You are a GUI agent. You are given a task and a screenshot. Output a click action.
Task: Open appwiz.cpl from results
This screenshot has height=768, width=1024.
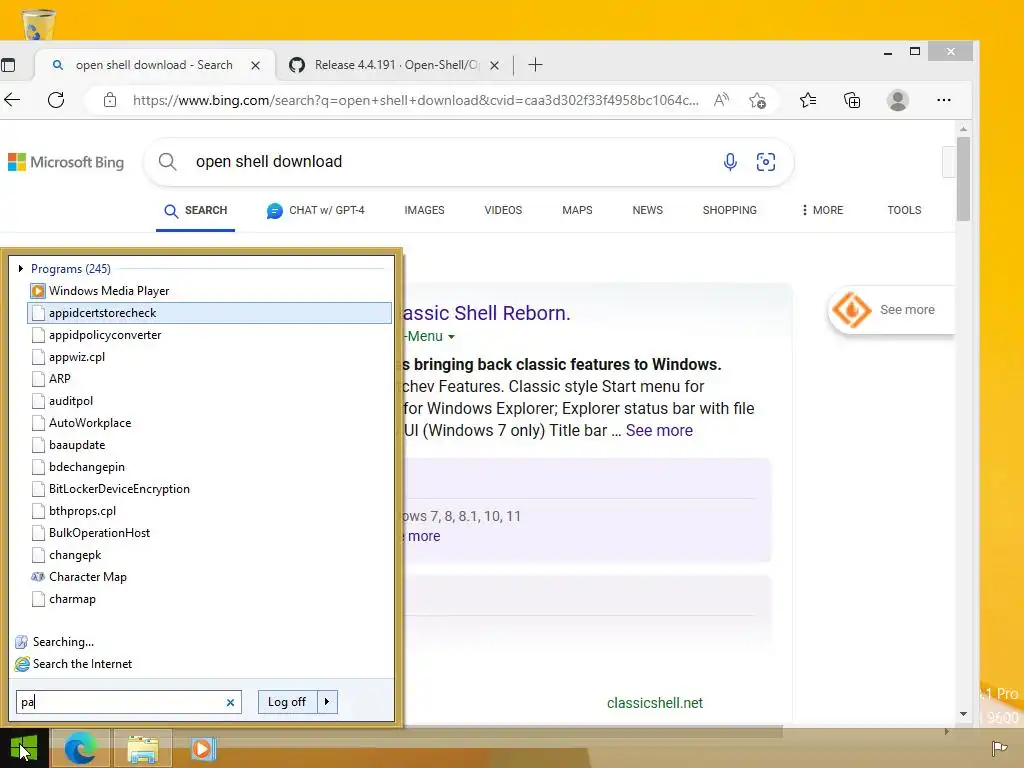click(x=209, y=357)
